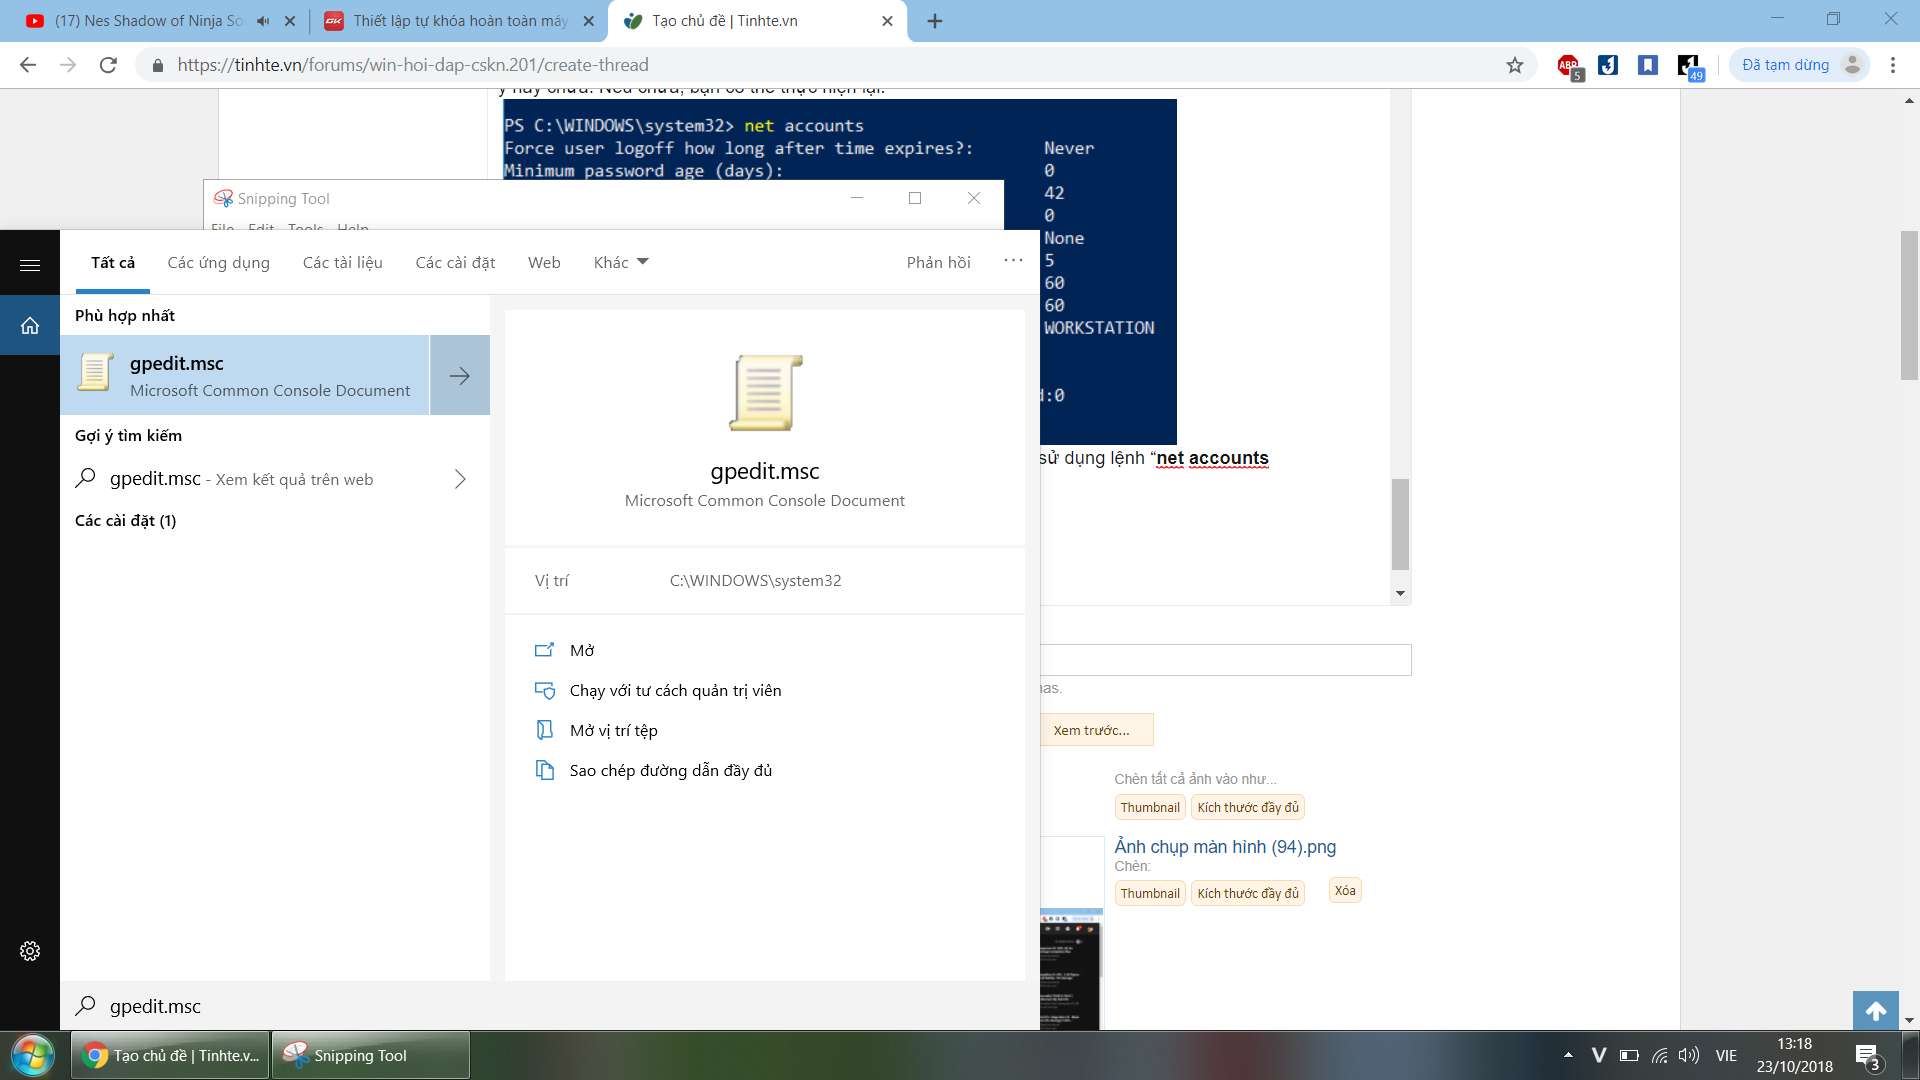
Task: Click the Adblock extension icon
Action: click(1569, 66)
